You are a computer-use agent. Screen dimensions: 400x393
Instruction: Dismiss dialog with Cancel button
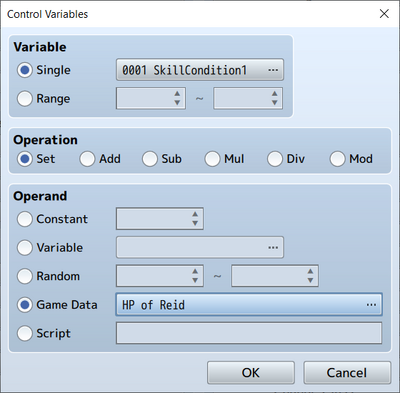click(x=347, y=373)
